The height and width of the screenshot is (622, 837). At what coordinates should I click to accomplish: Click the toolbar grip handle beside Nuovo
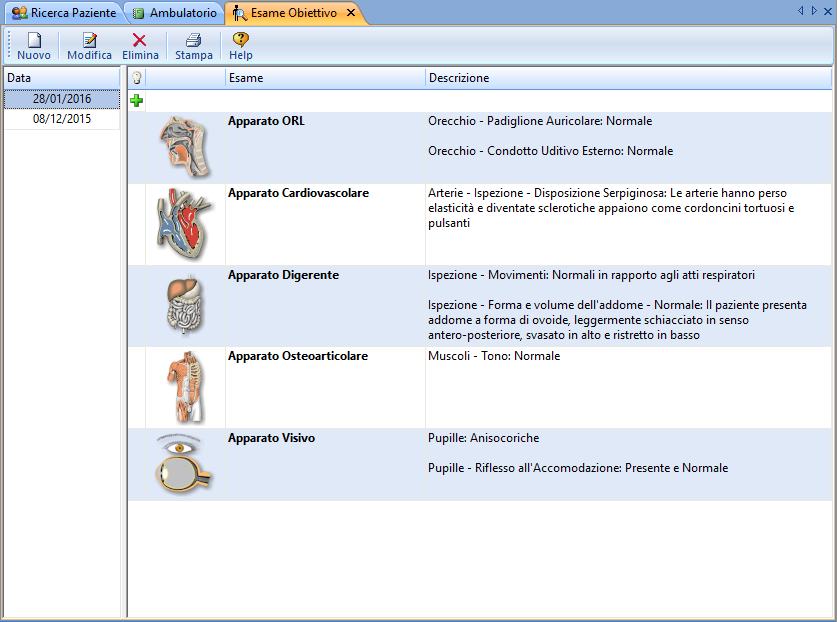coord(9,45)
